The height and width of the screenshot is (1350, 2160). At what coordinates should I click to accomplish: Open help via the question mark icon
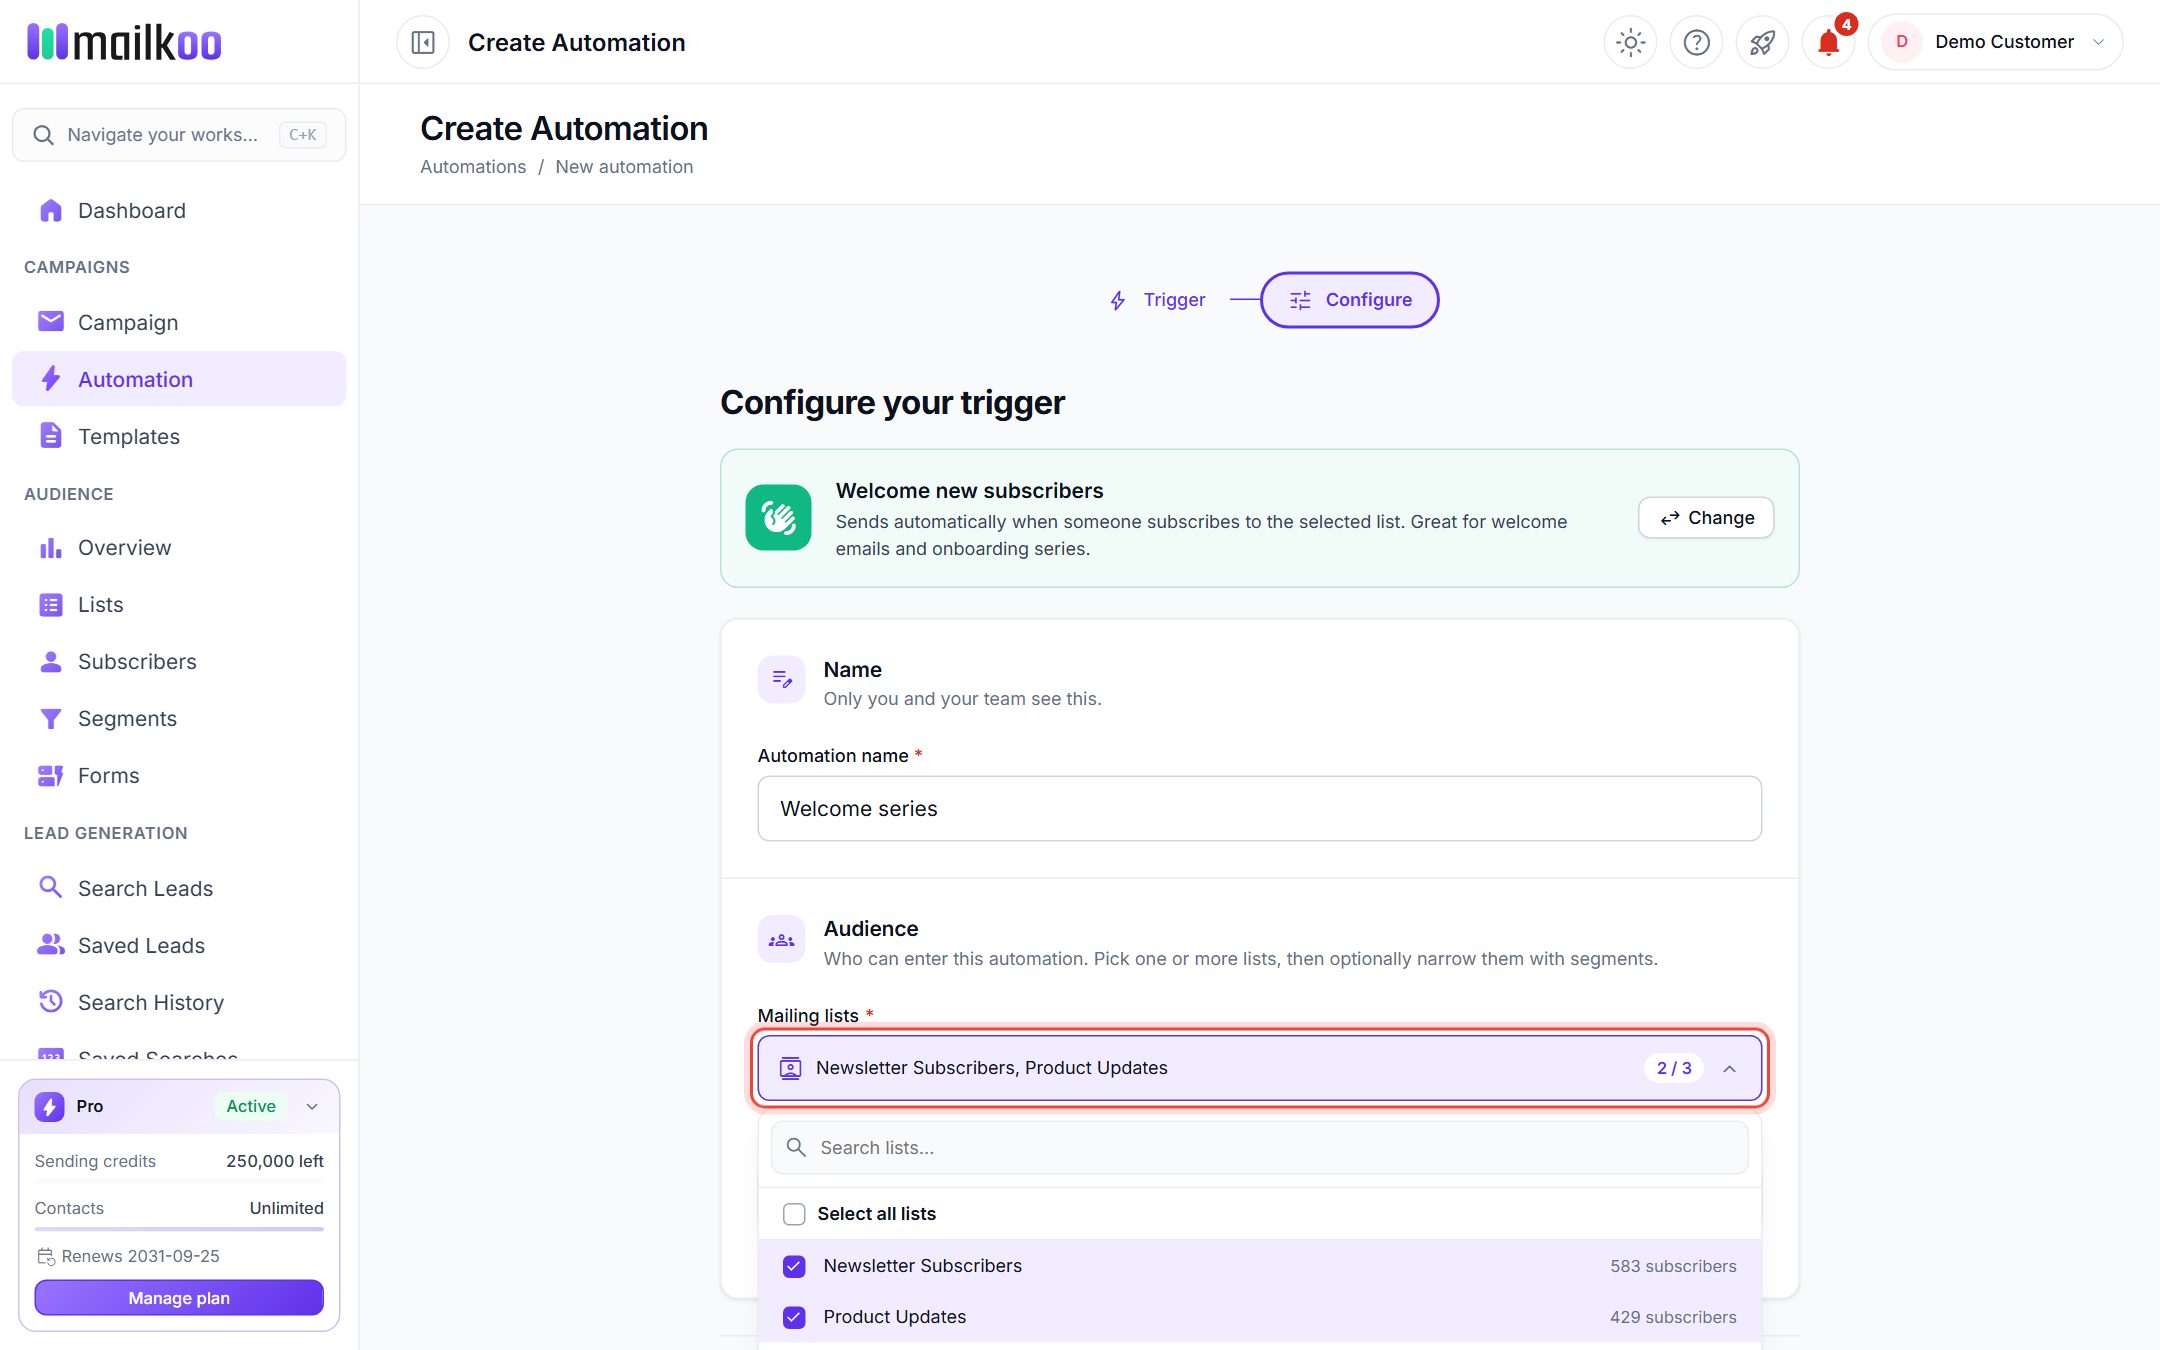(x=1696, y=42)
